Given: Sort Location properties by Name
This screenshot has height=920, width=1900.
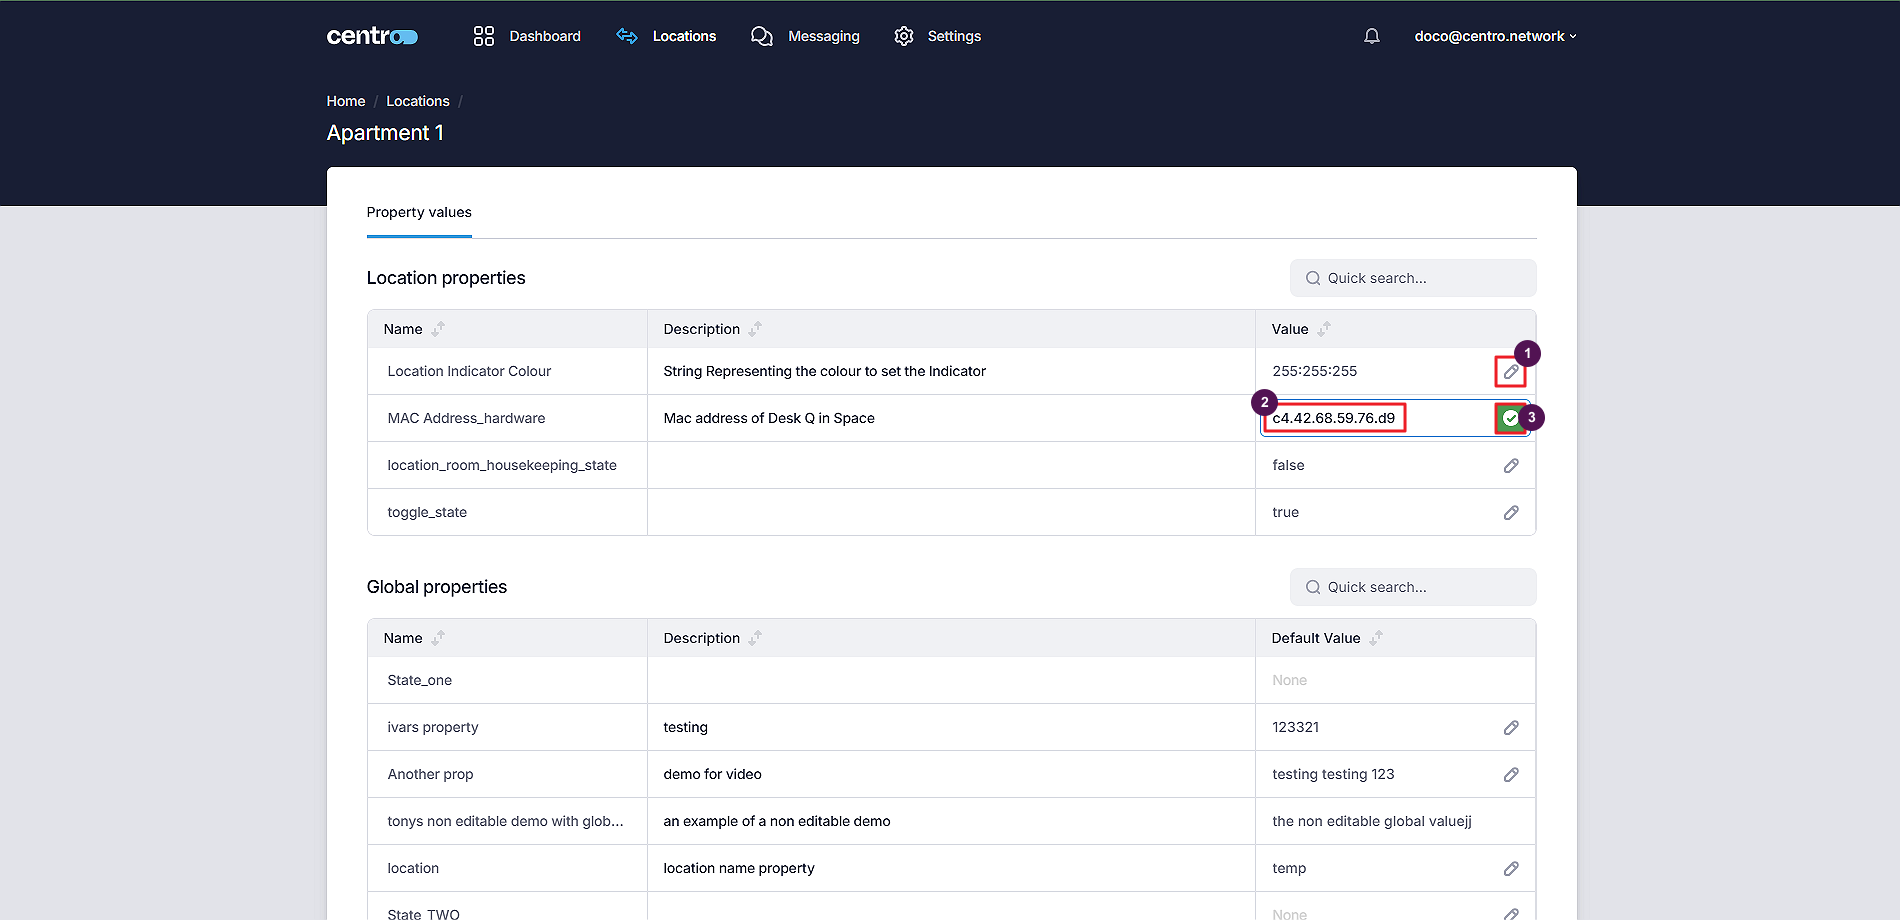Looking at the screenshot, I should [x=438, y=329].
